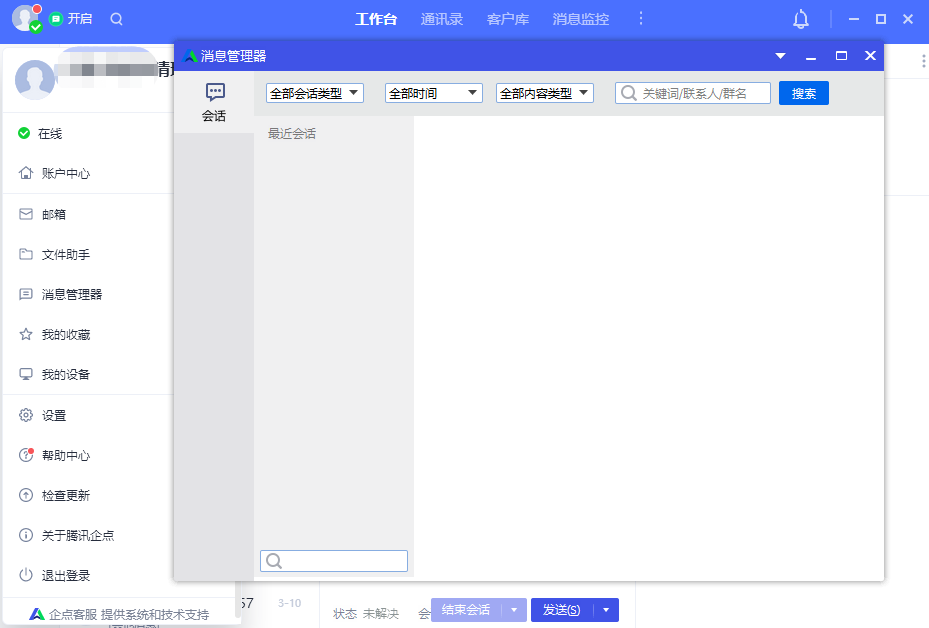Viewport: 929px width, 628px height.
Task: Click the more options dots in the top bar
Action: 641,19
